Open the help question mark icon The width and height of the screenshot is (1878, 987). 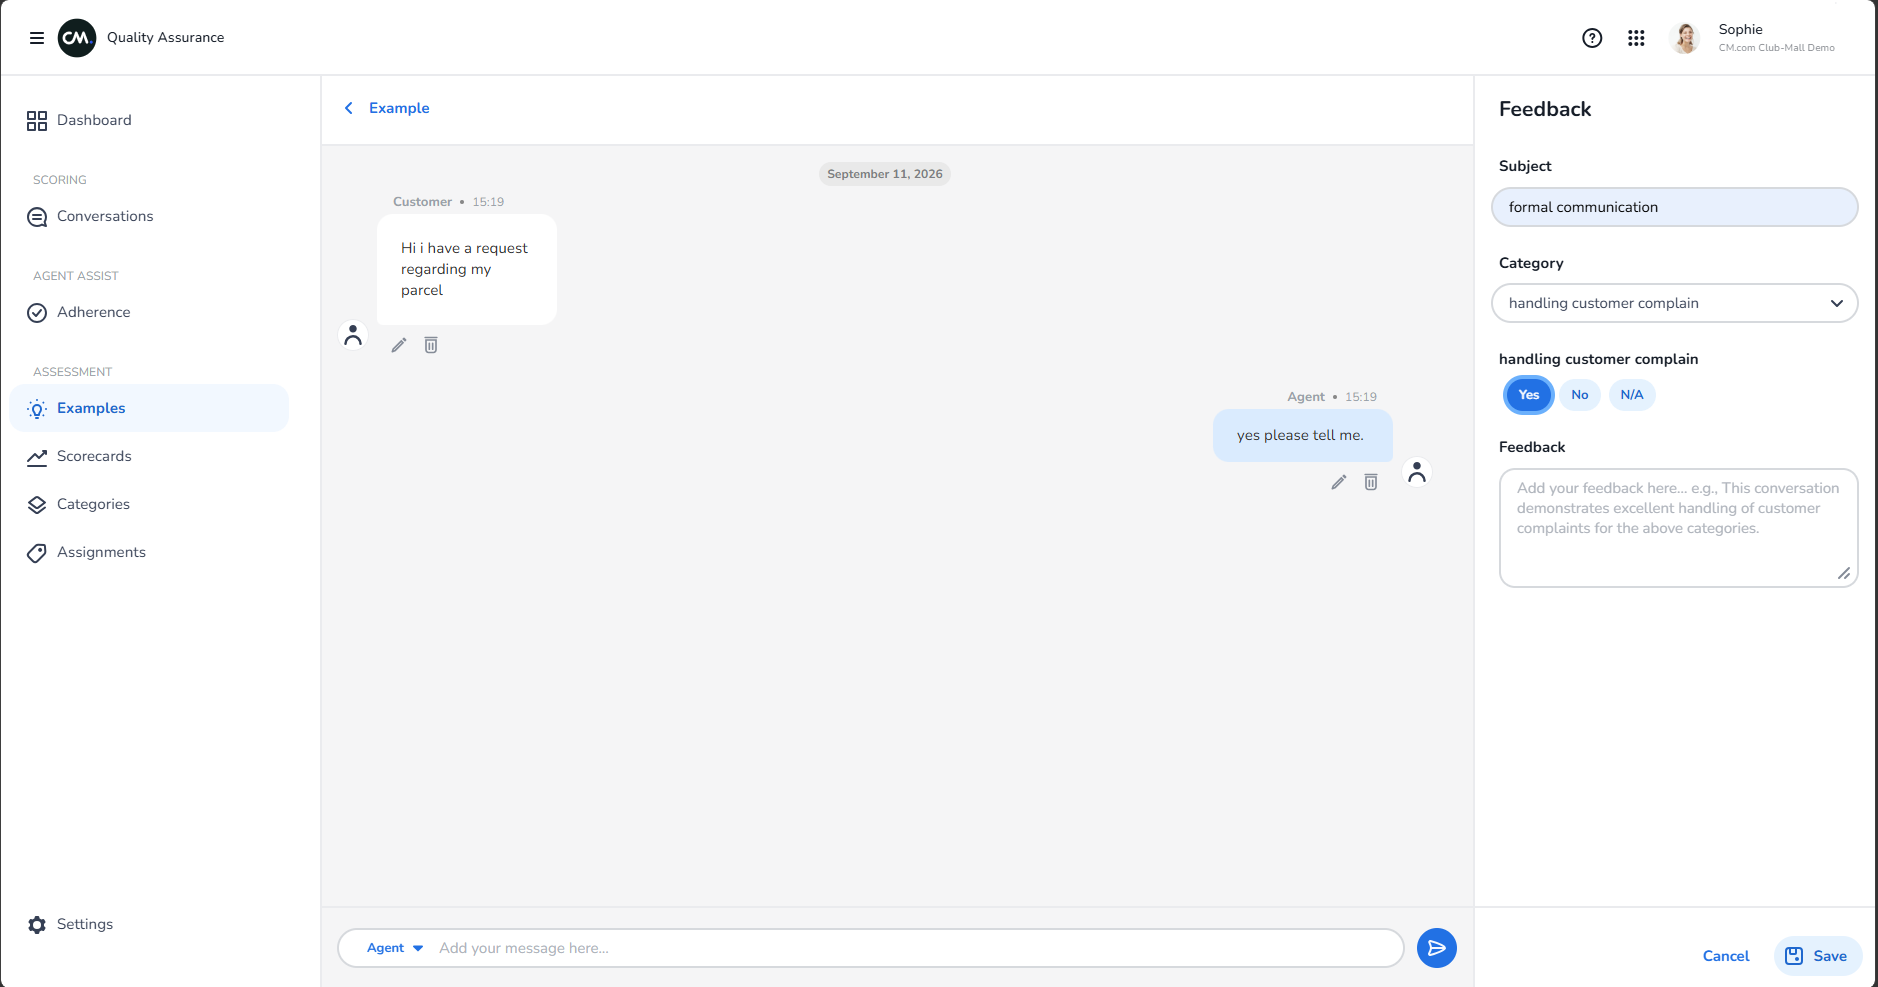tap(1592, 38)
